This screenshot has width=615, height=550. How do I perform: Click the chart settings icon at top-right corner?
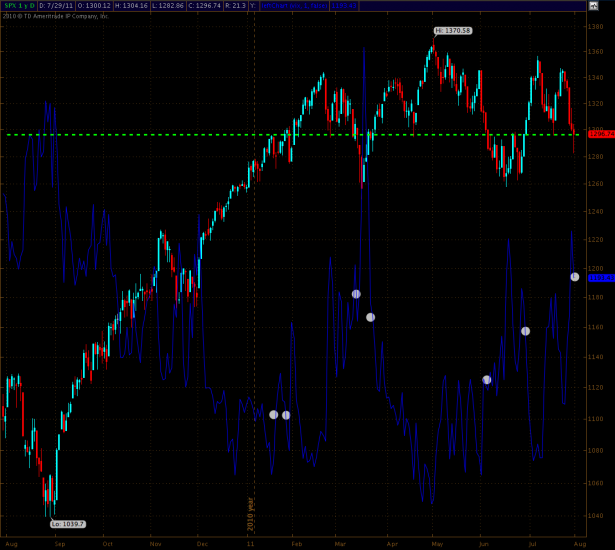click(593, 5)
